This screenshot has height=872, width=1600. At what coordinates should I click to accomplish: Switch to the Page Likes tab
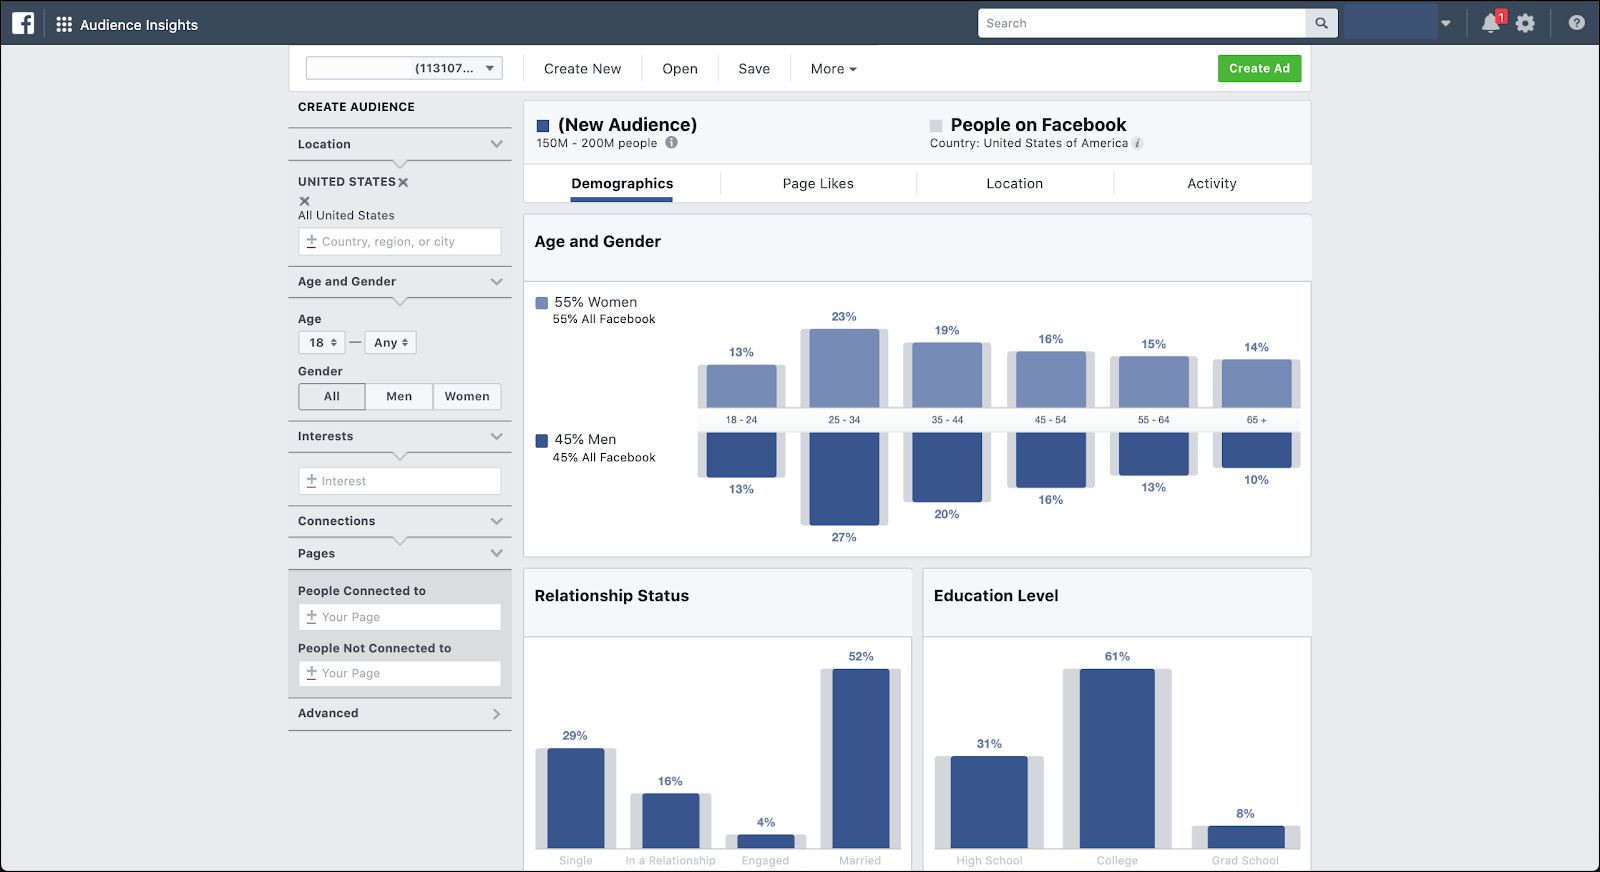point(818,184)
